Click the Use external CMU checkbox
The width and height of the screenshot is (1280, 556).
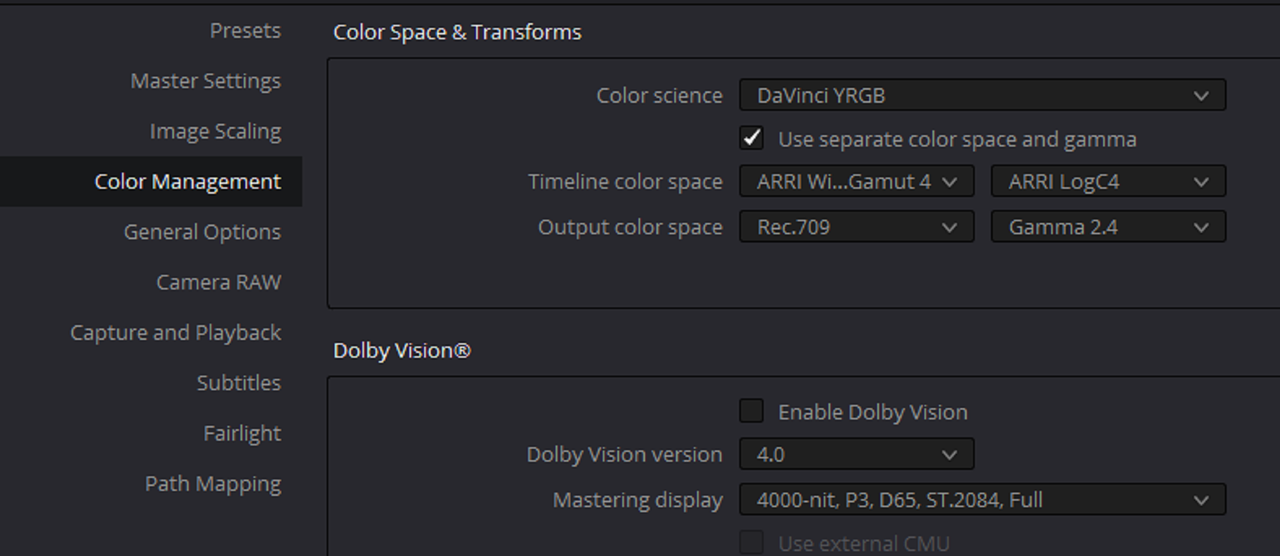[751, 543]
